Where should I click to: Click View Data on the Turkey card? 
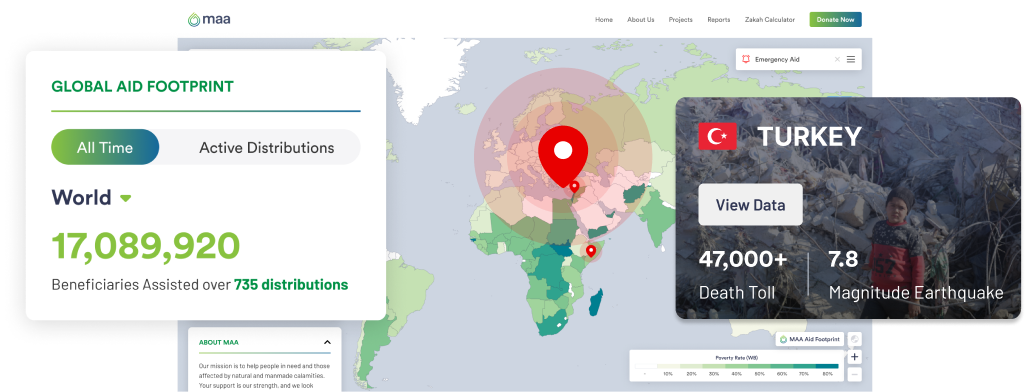coord(751,205)
